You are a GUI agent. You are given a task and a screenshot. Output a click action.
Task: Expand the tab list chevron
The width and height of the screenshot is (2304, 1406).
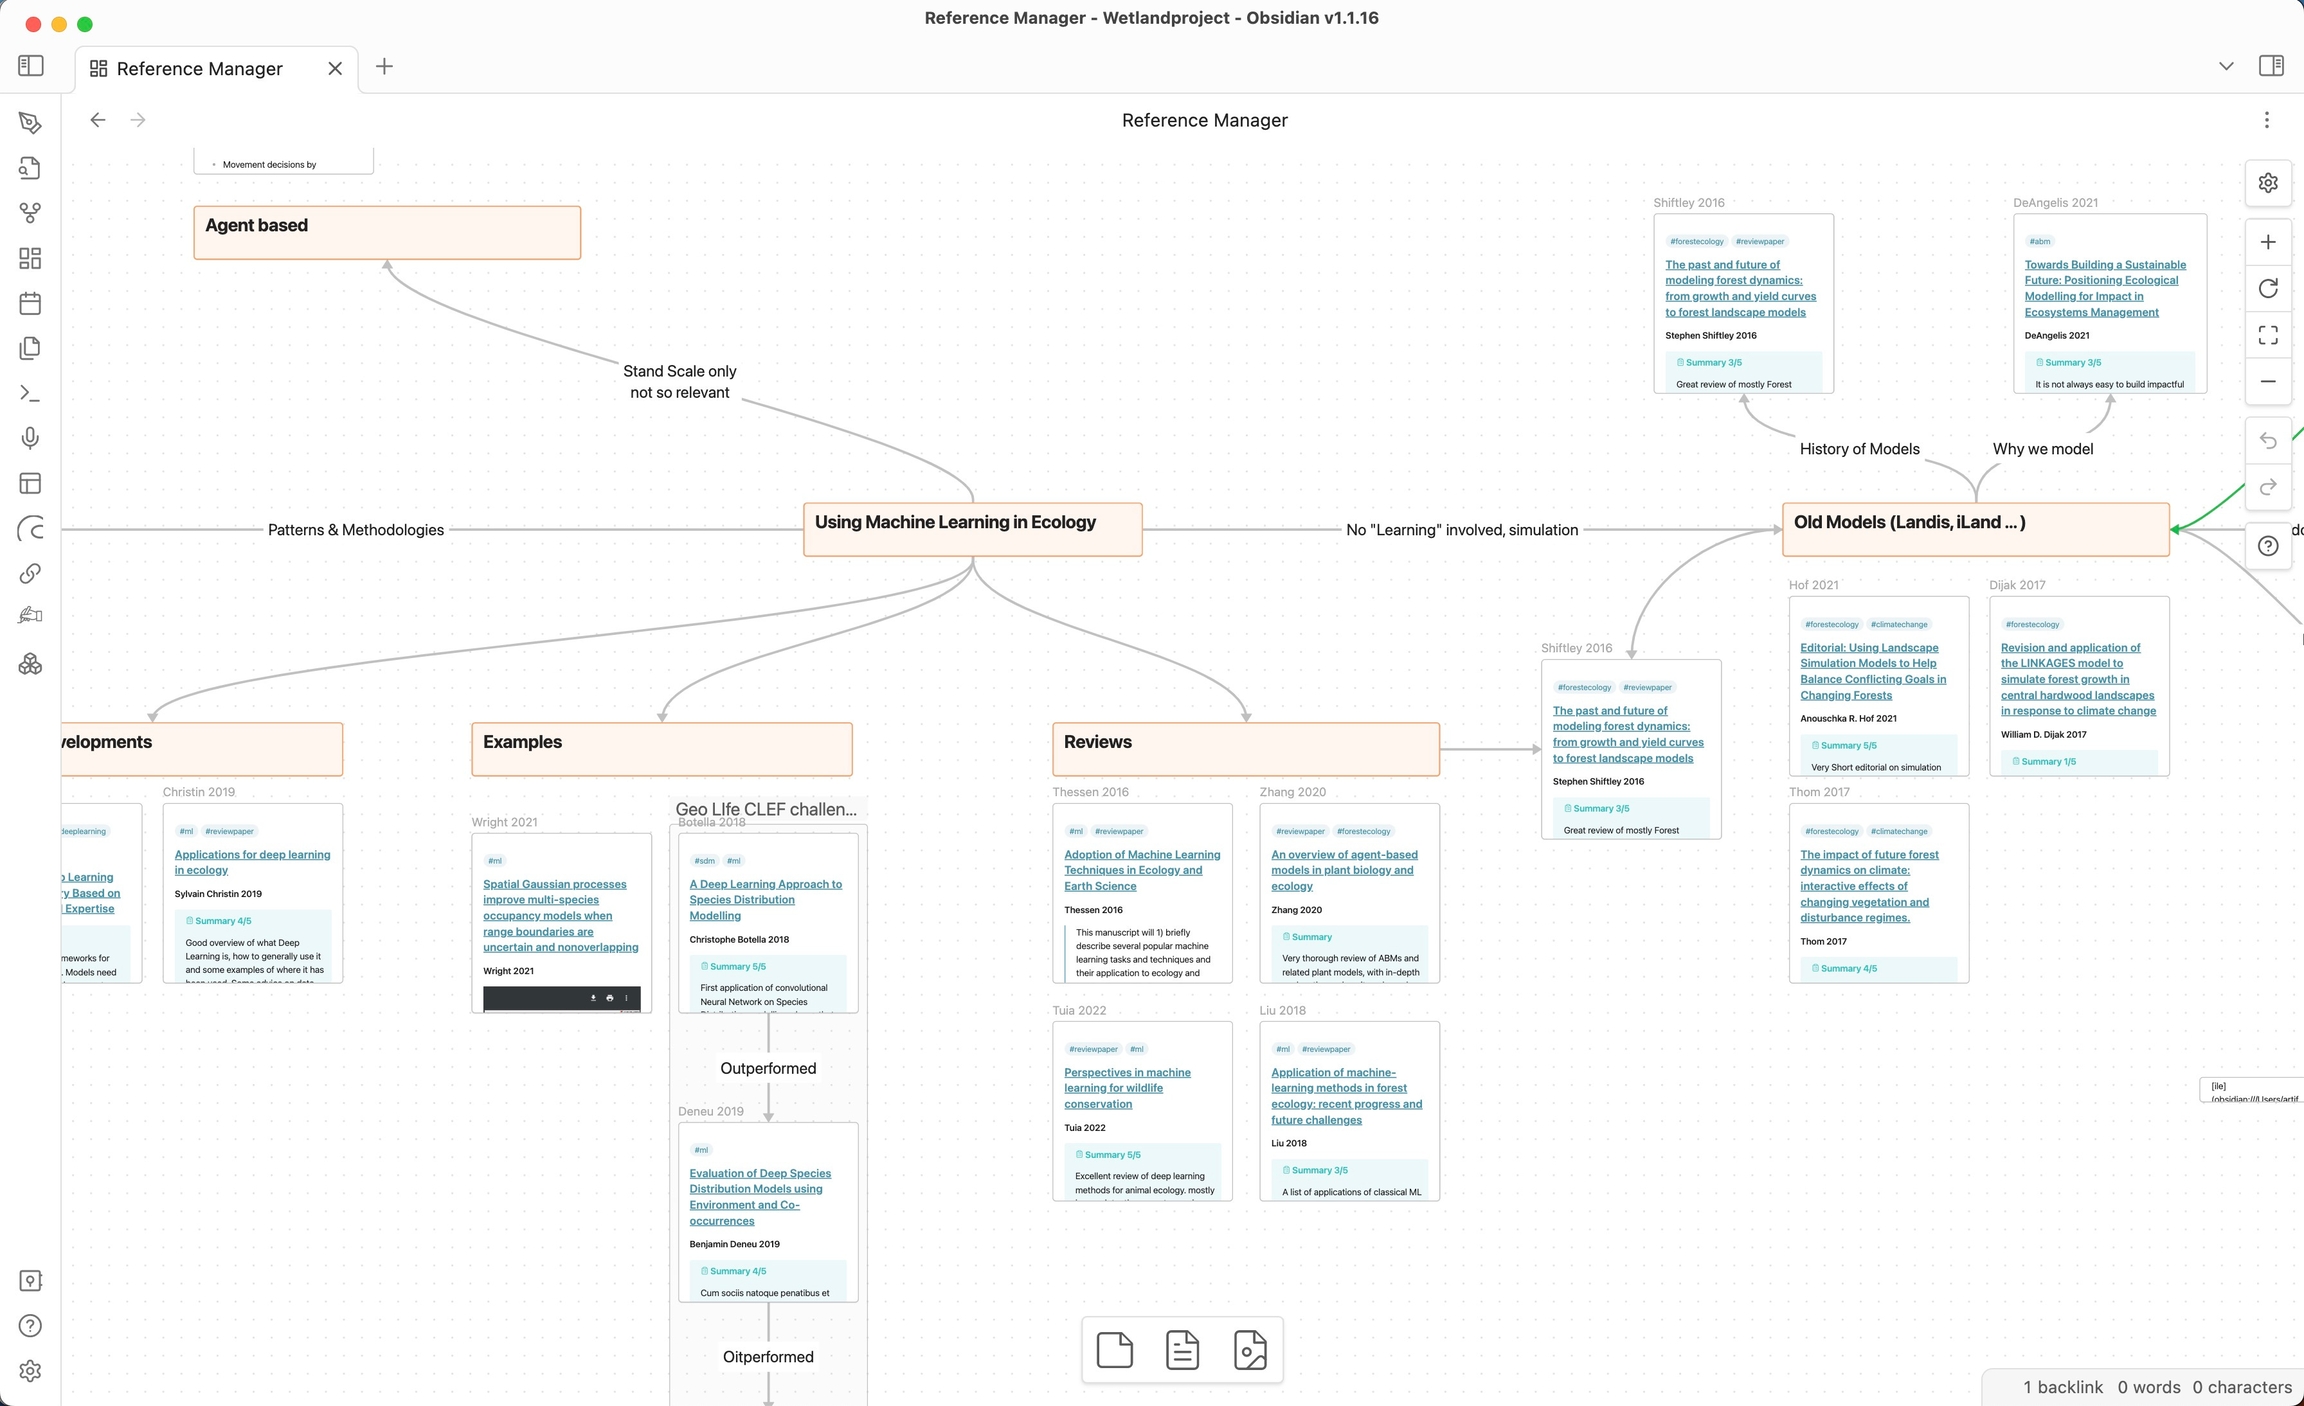point(2226,66)
